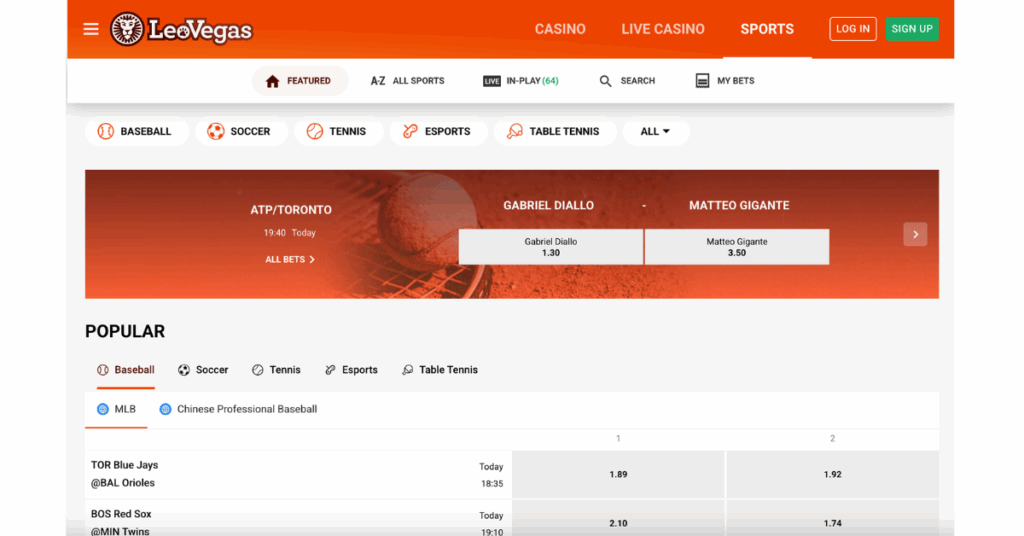Click the tennis icon in Popular tabs

click(x=257, y=370)
